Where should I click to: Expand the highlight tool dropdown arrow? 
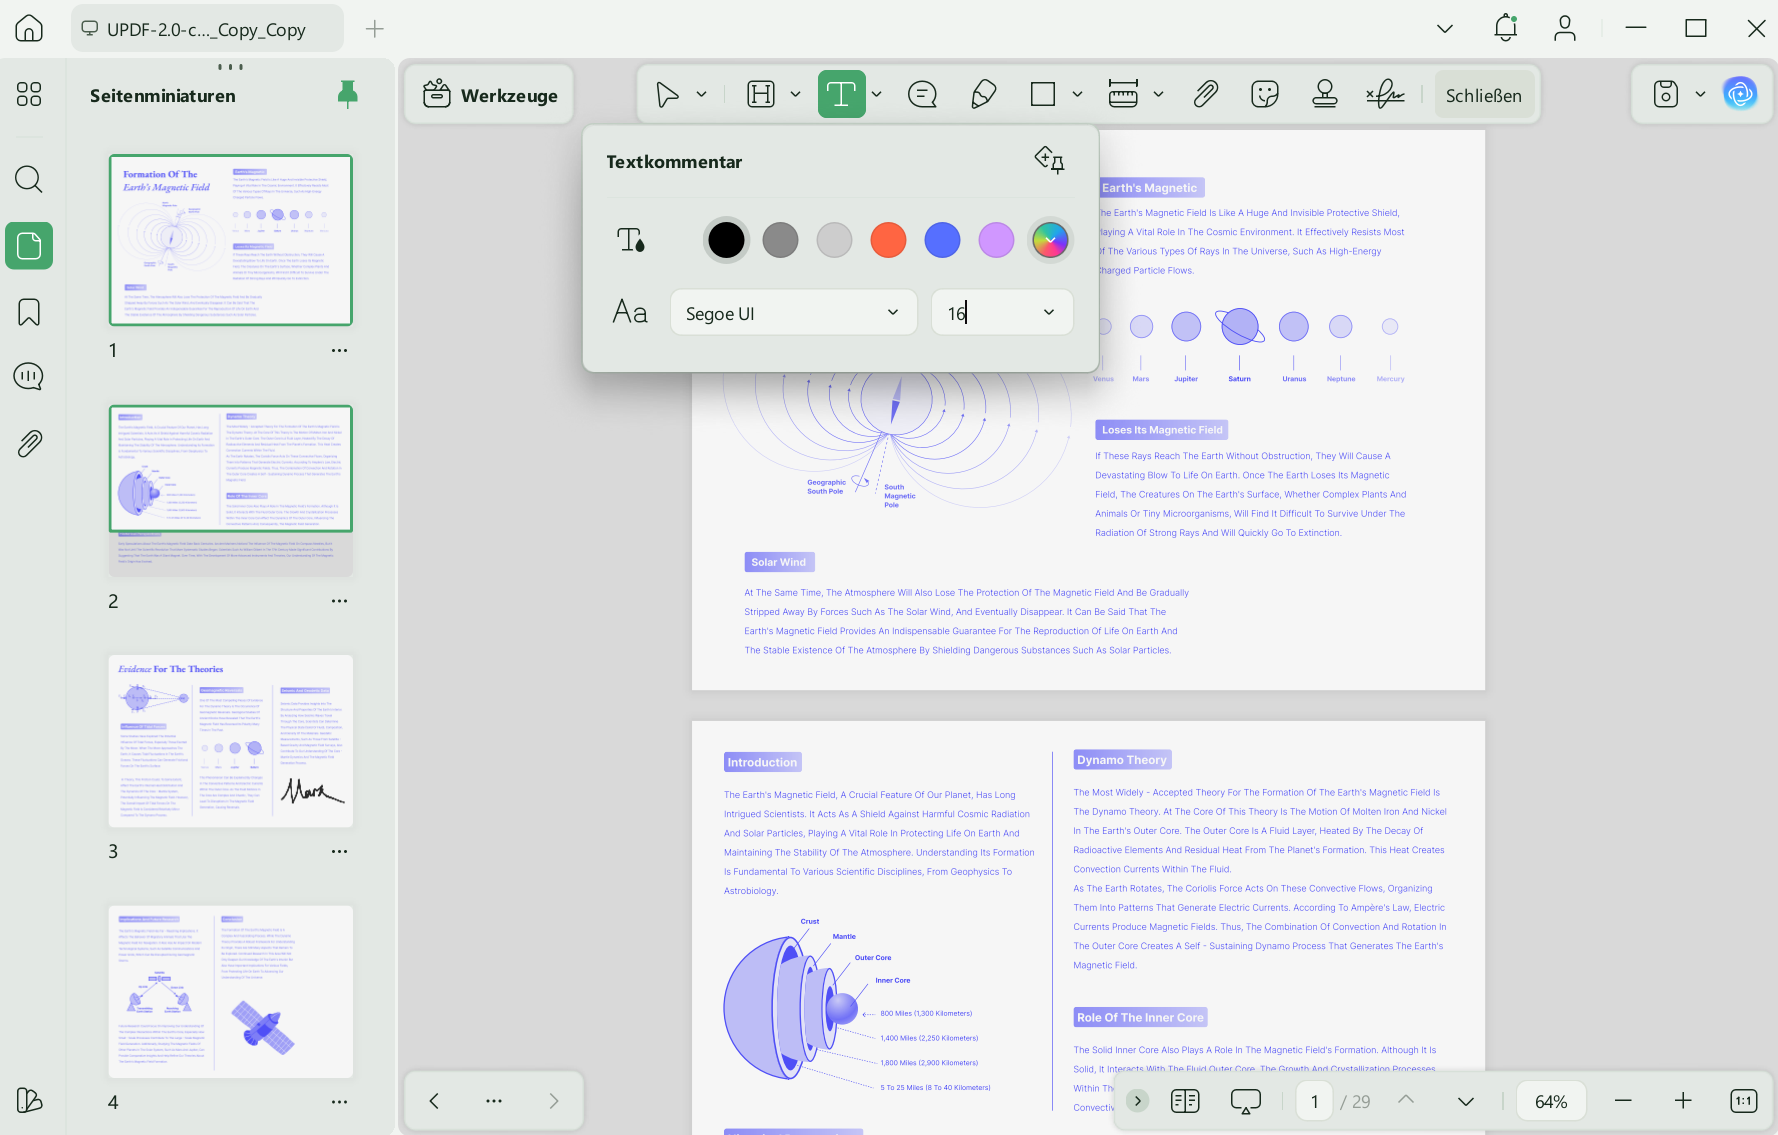pyautogui.click(x=796, y=95)
